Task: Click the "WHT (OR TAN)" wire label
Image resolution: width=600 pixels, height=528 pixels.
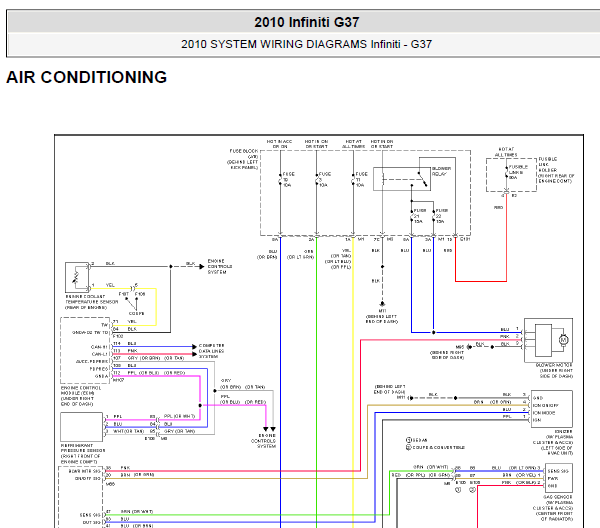Action: (129, 431)
